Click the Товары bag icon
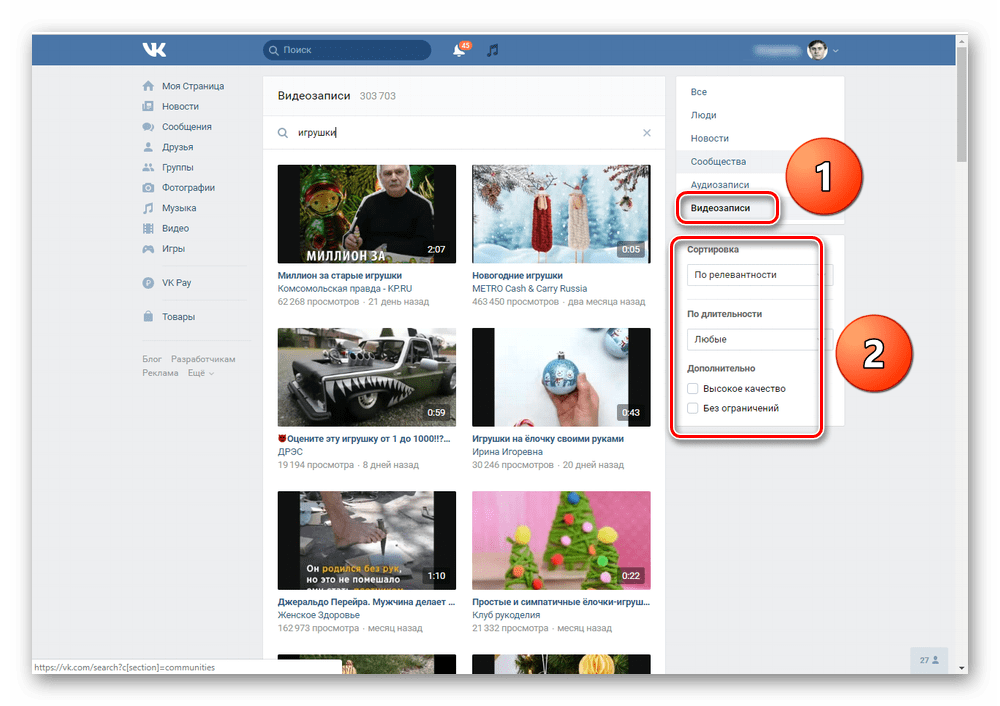The image size is (1000, 706). point(148,317)
